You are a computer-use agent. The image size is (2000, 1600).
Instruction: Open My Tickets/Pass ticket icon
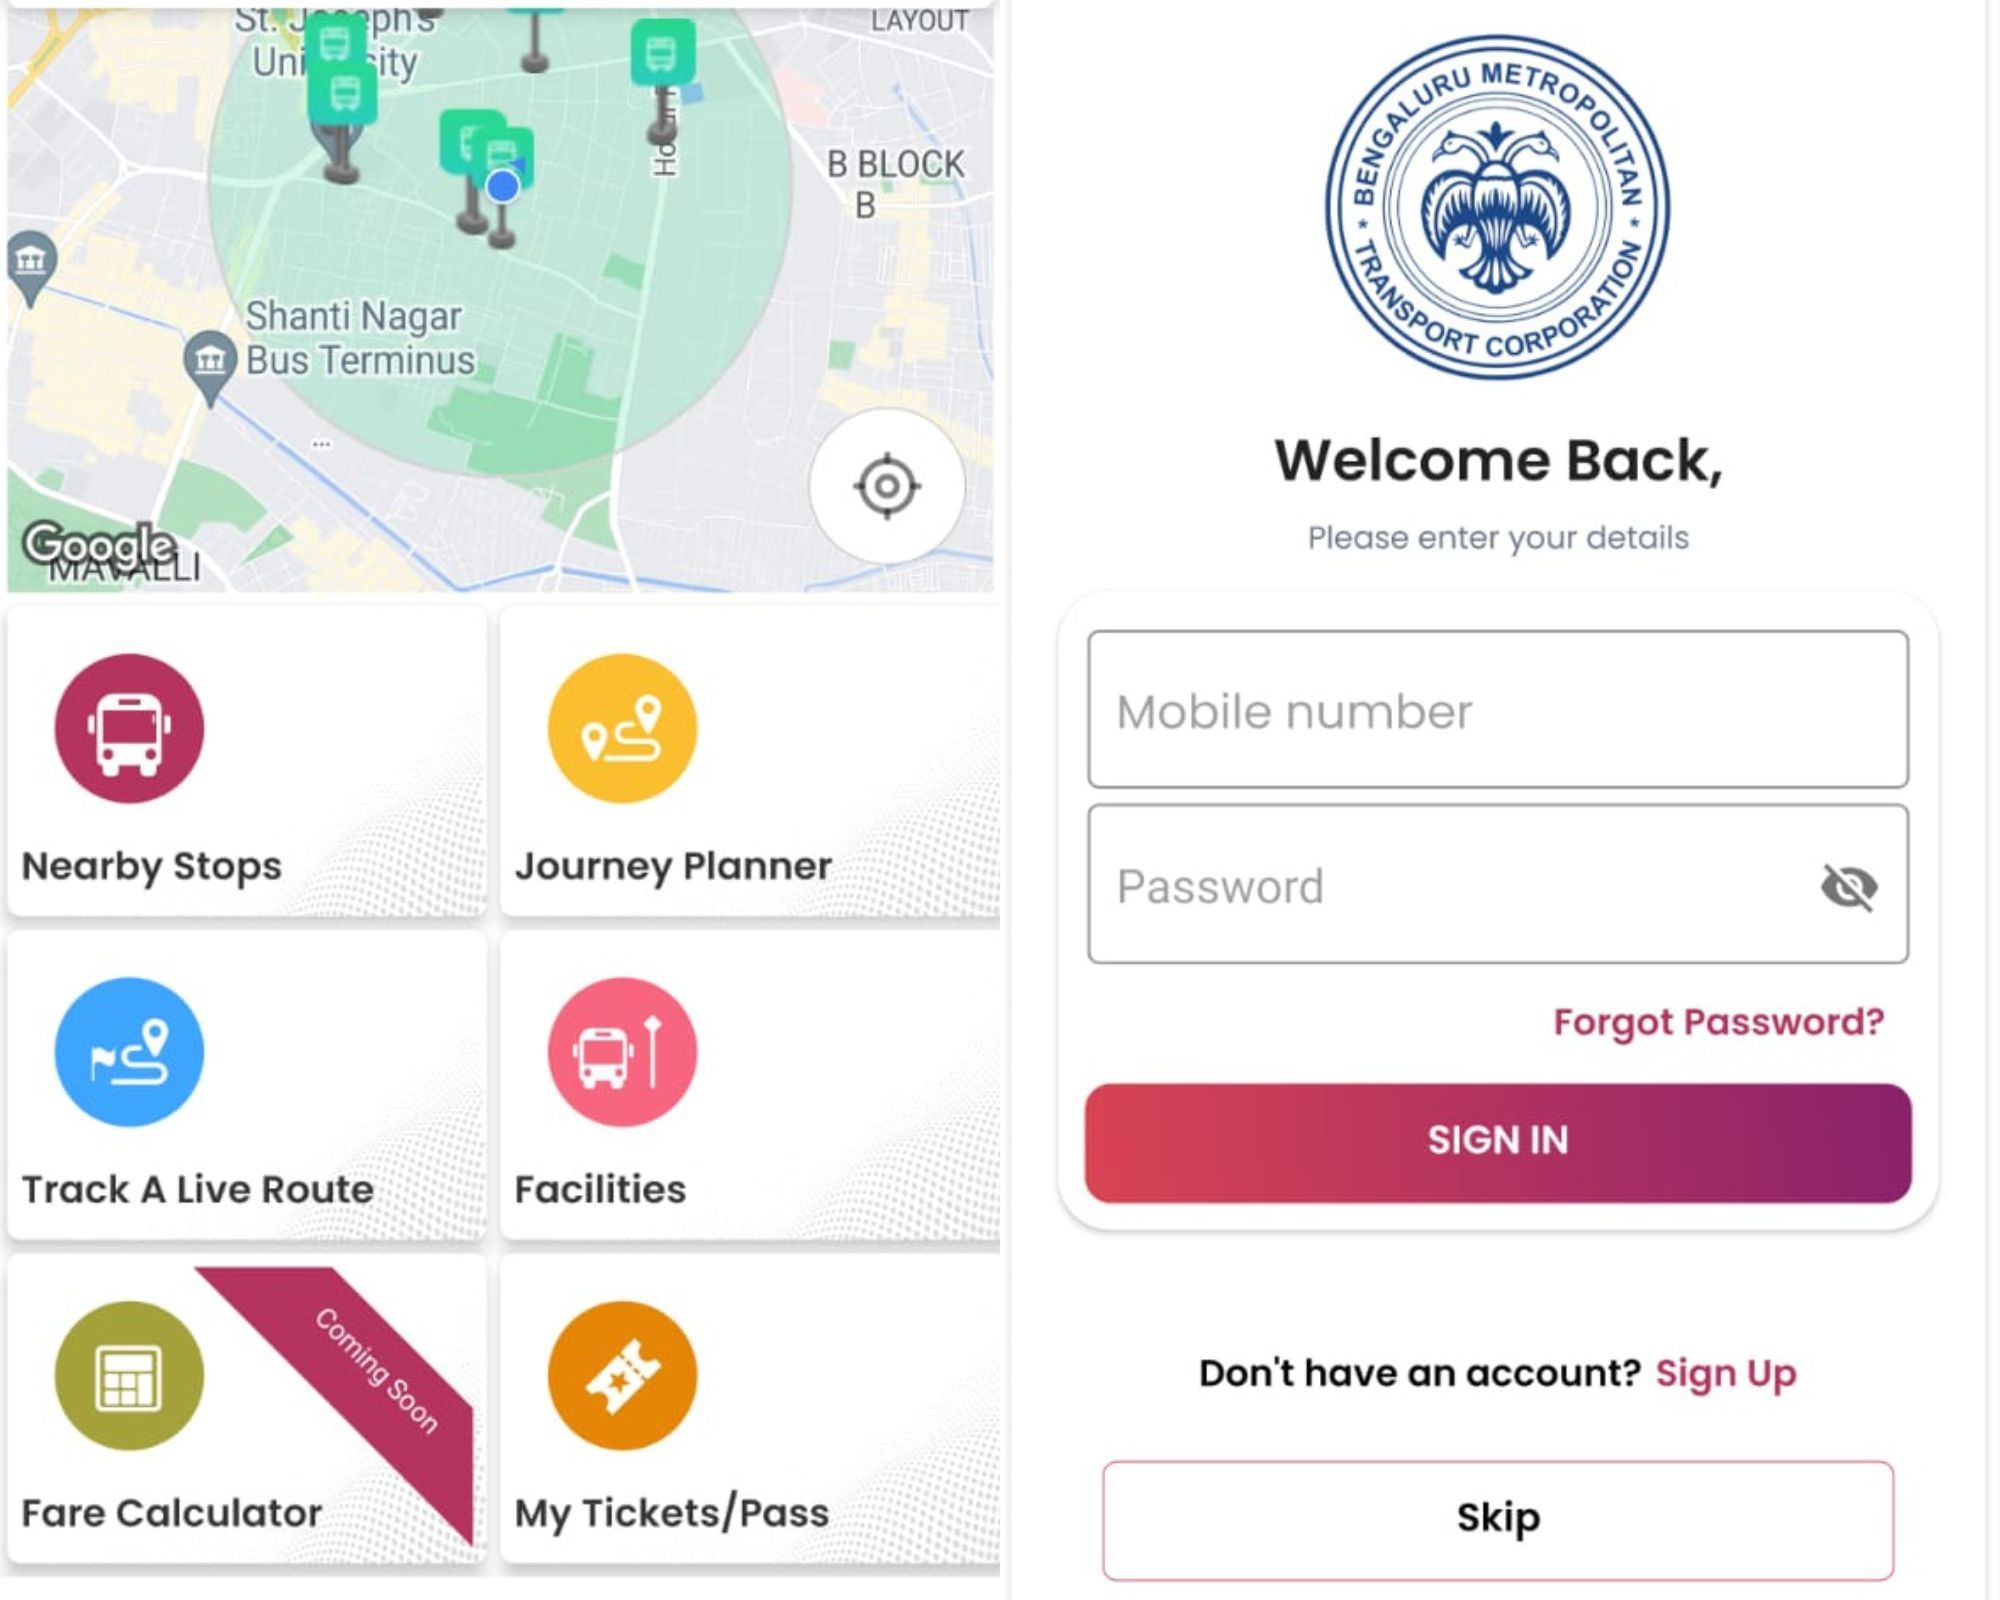[x=622, y=1376]
